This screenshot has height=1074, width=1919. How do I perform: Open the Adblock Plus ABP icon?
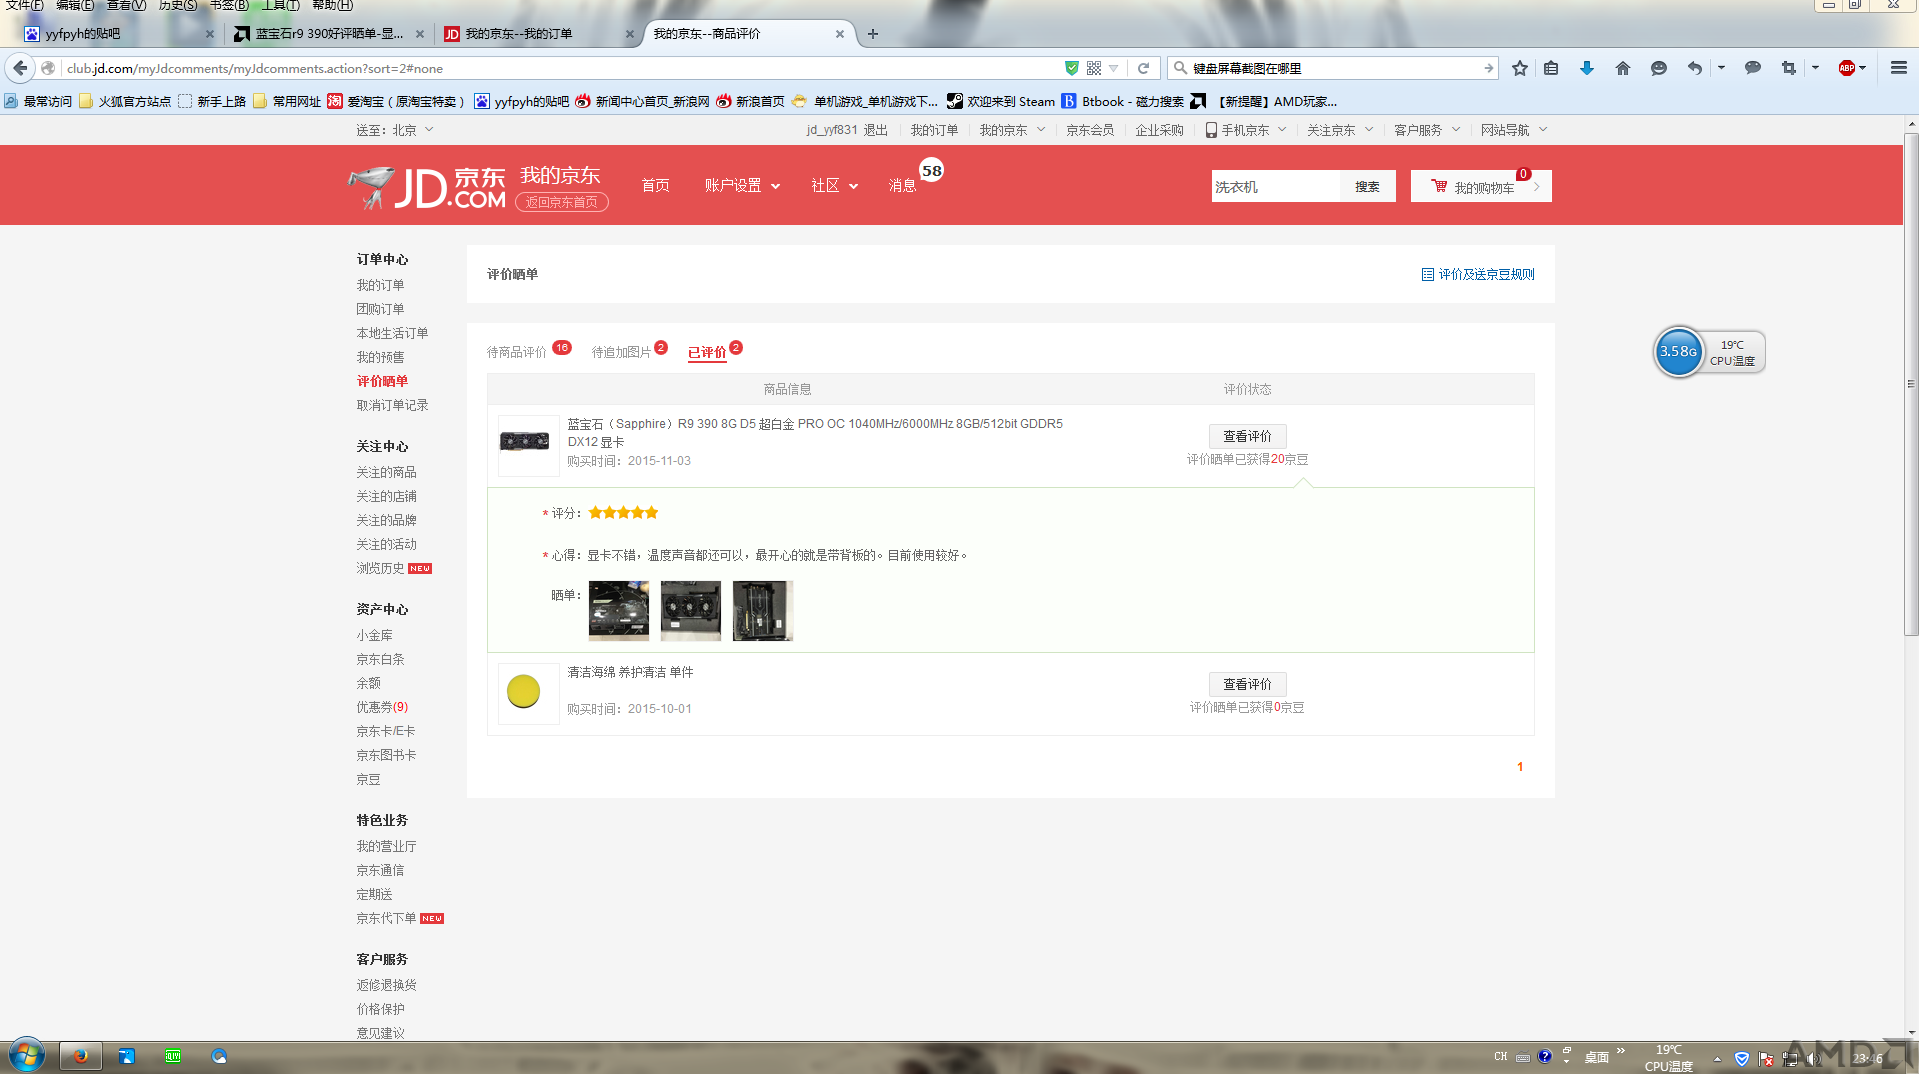tap(1847, 68)
